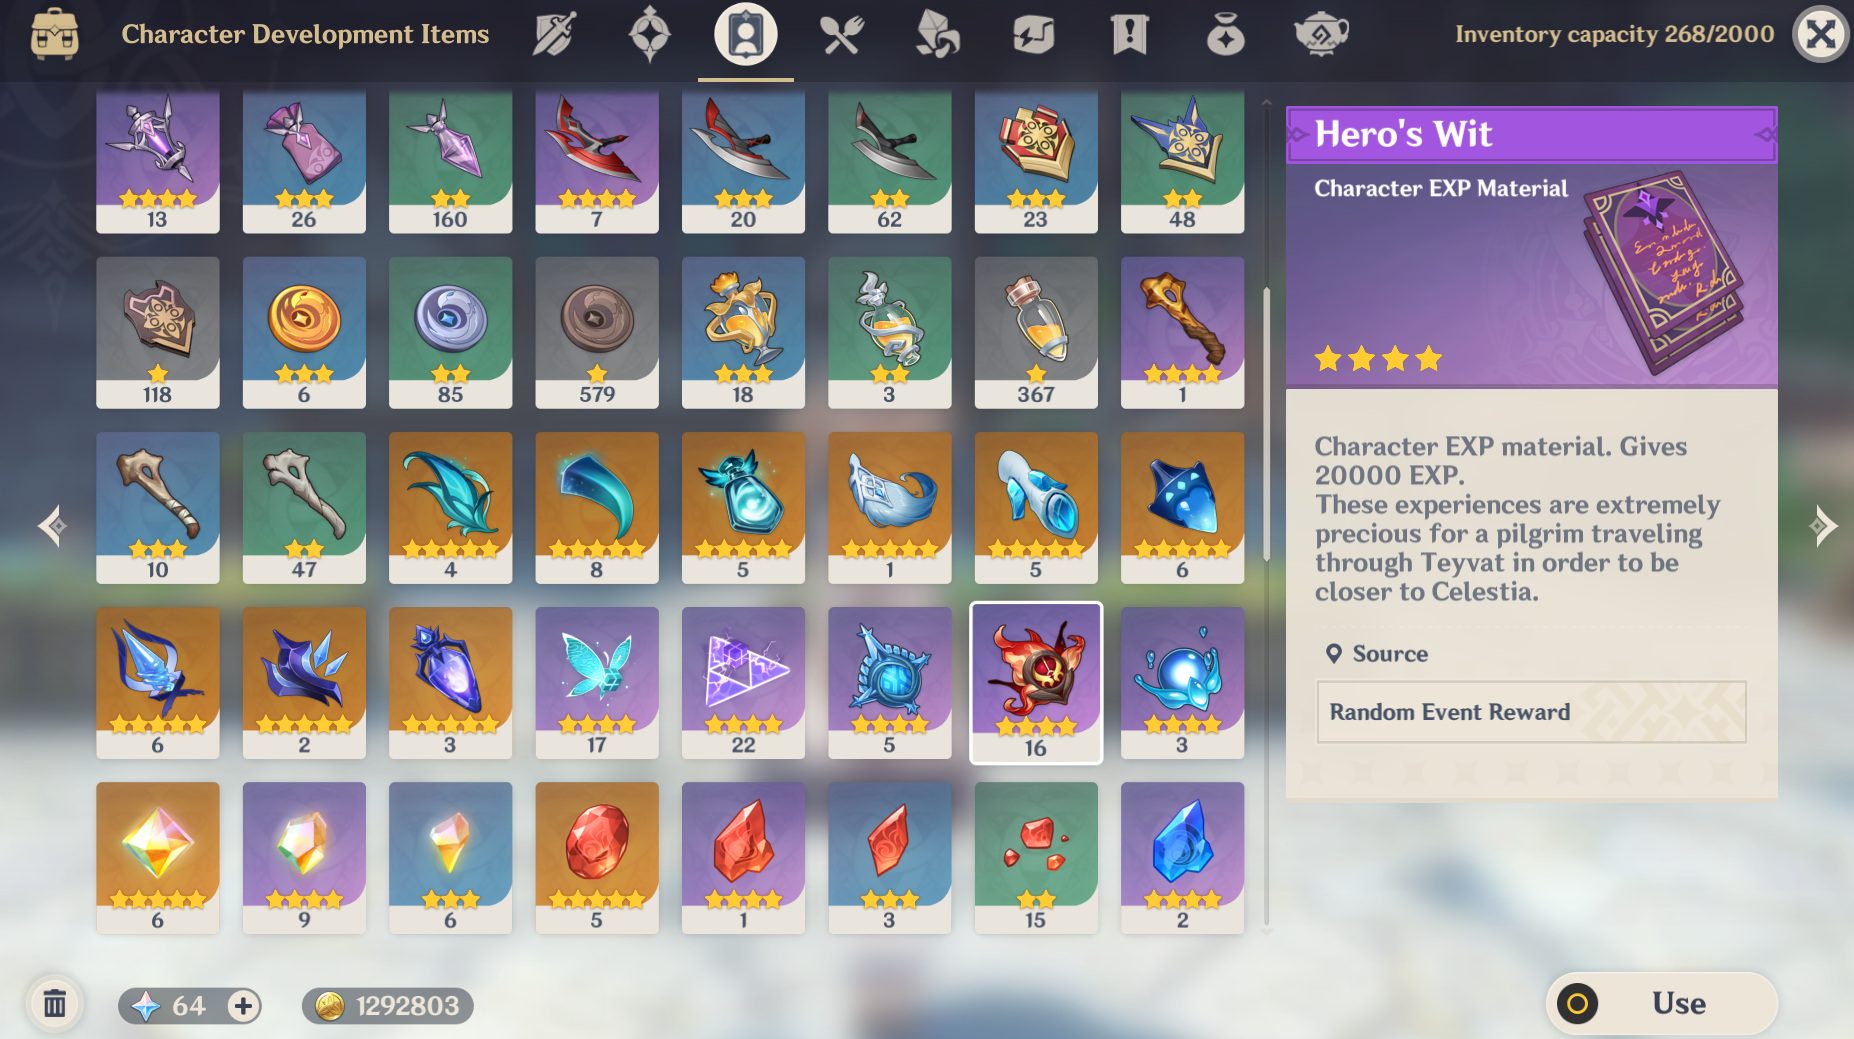Open the Food inventory tab
The width and height of the screenshot is (1854, 1039).
coord(841,34)
